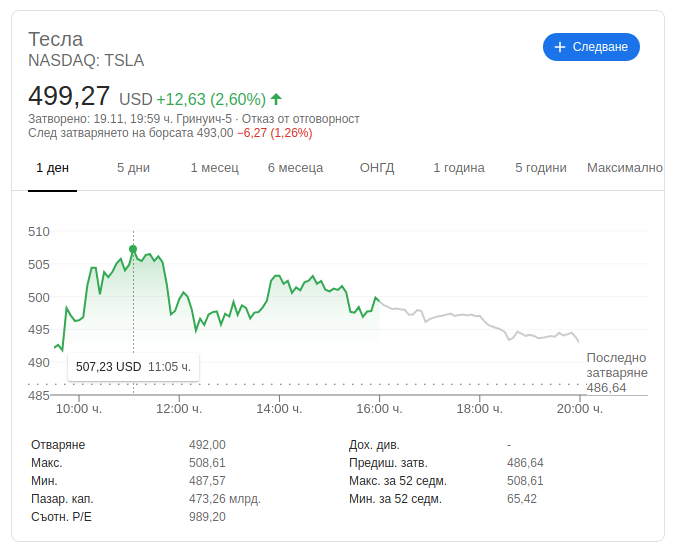Click the after-hours −6,27 (1,26%) value
The image size is (681, 555).
click(x=275, y=133)
